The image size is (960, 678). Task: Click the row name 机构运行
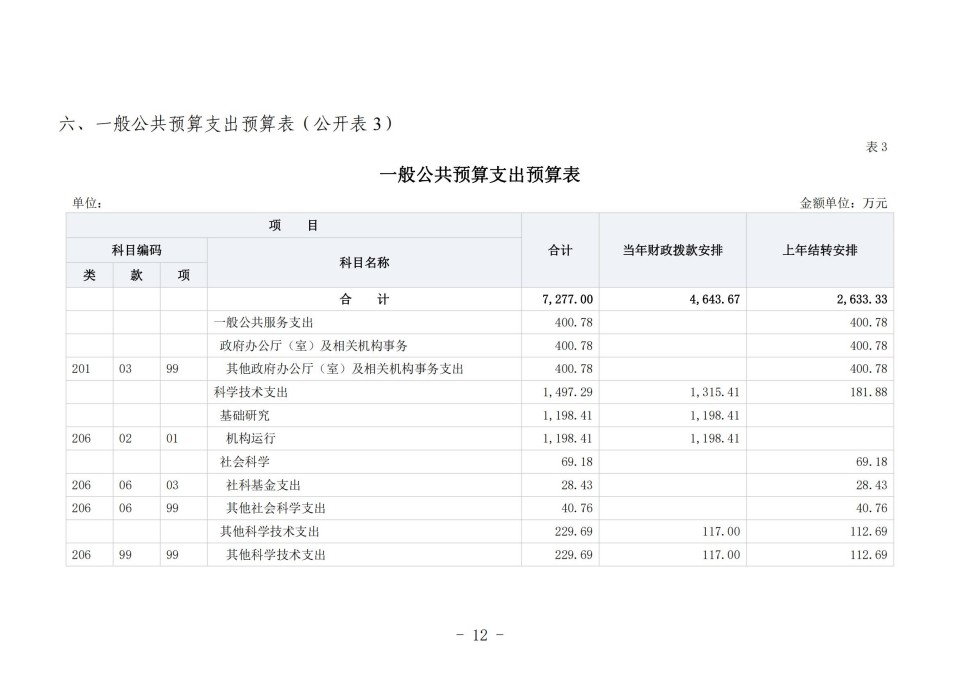tap(251, 439)
